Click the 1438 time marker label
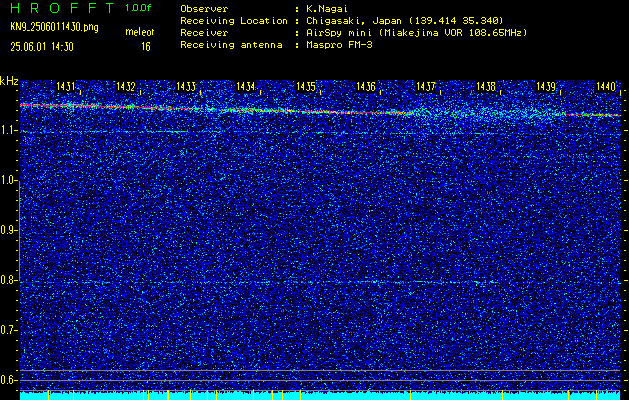This screenshot has height=400, width=629. point(486,86)
